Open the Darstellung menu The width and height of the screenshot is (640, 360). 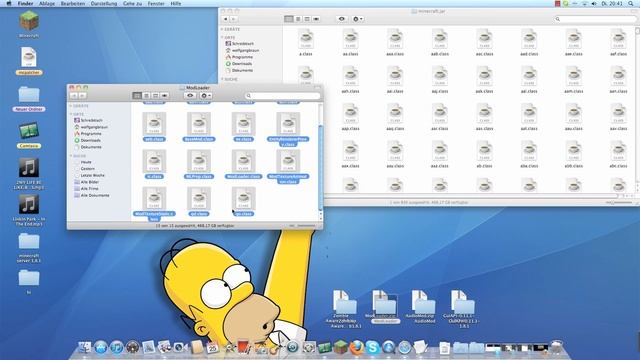coord(104,3)
